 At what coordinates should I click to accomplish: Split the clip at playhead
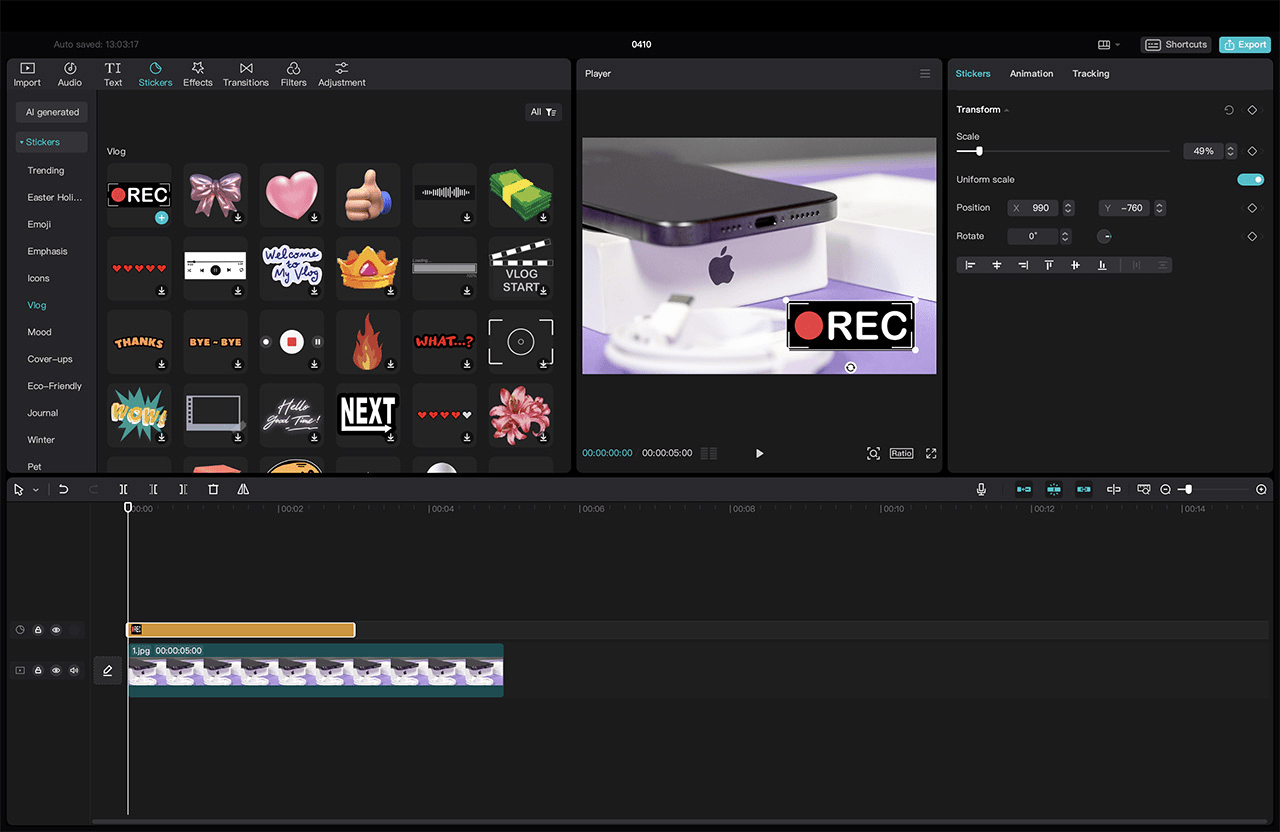coord(123,490)
